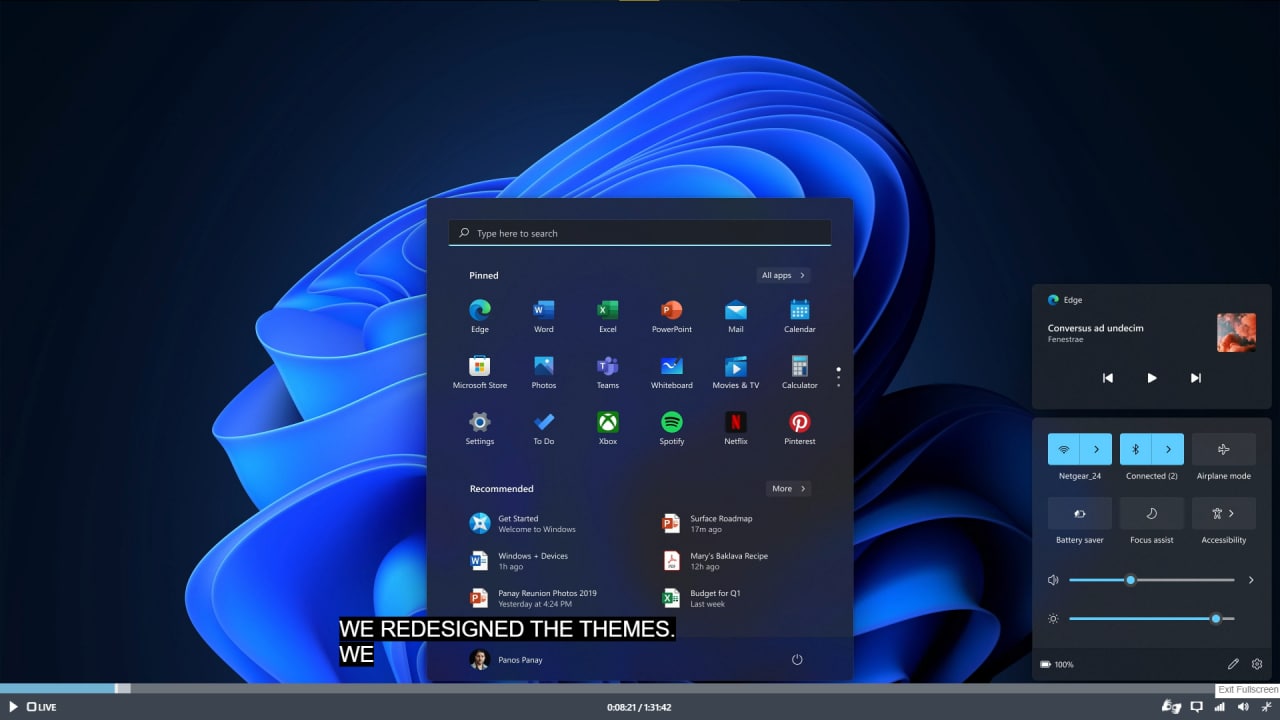Open All apps list
The height and width of the screenshot is (720, 1280).
point(783,275)
